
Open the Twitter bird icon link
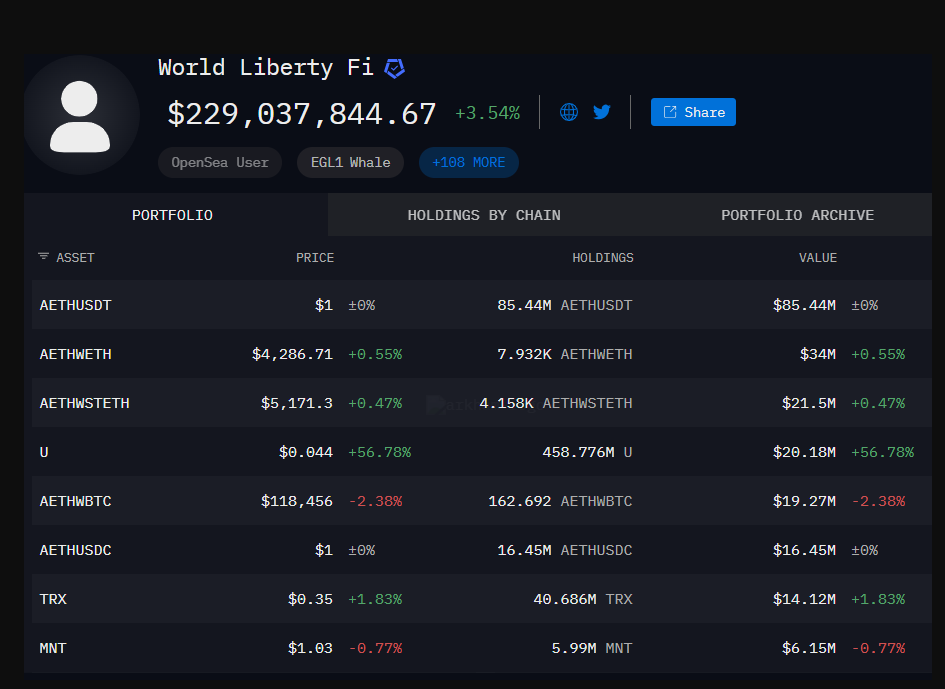tap(601, 112)
